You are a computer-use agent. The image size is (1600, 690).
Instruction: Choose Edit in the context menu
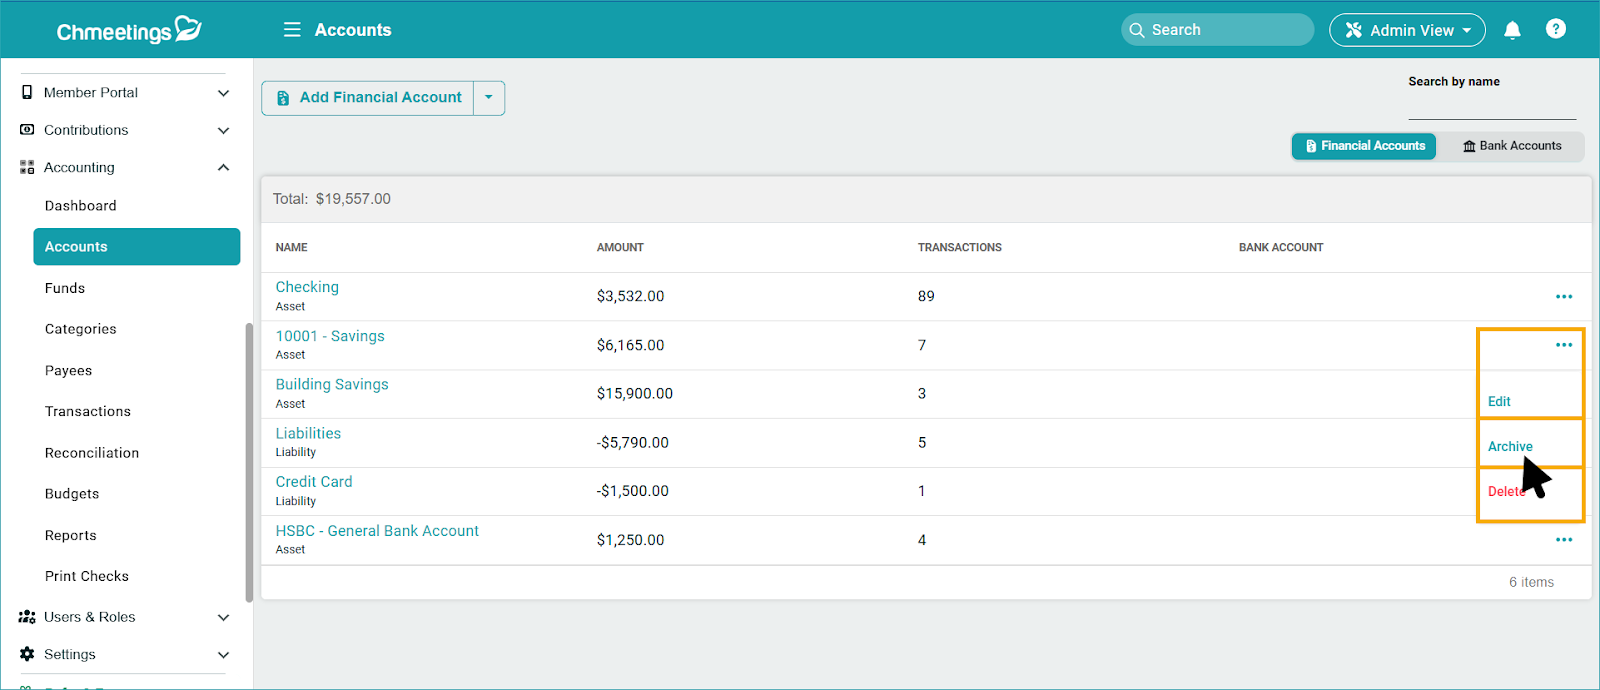point(1499,401)
